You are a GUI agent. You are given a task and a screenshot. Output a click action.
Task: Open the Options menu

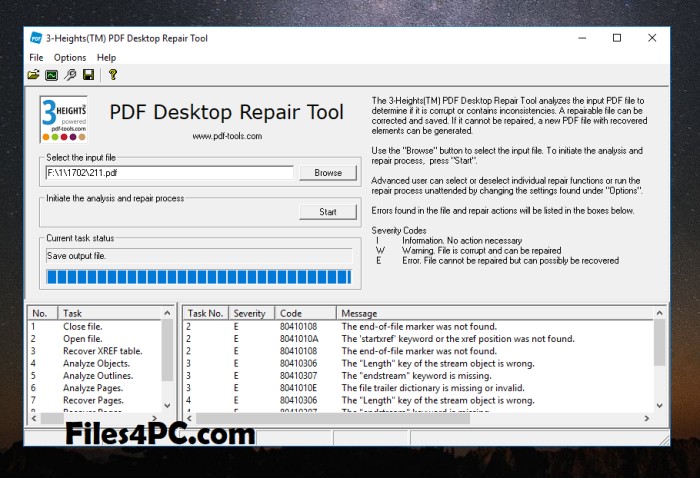pyautogui.click(x=70, y=58)
